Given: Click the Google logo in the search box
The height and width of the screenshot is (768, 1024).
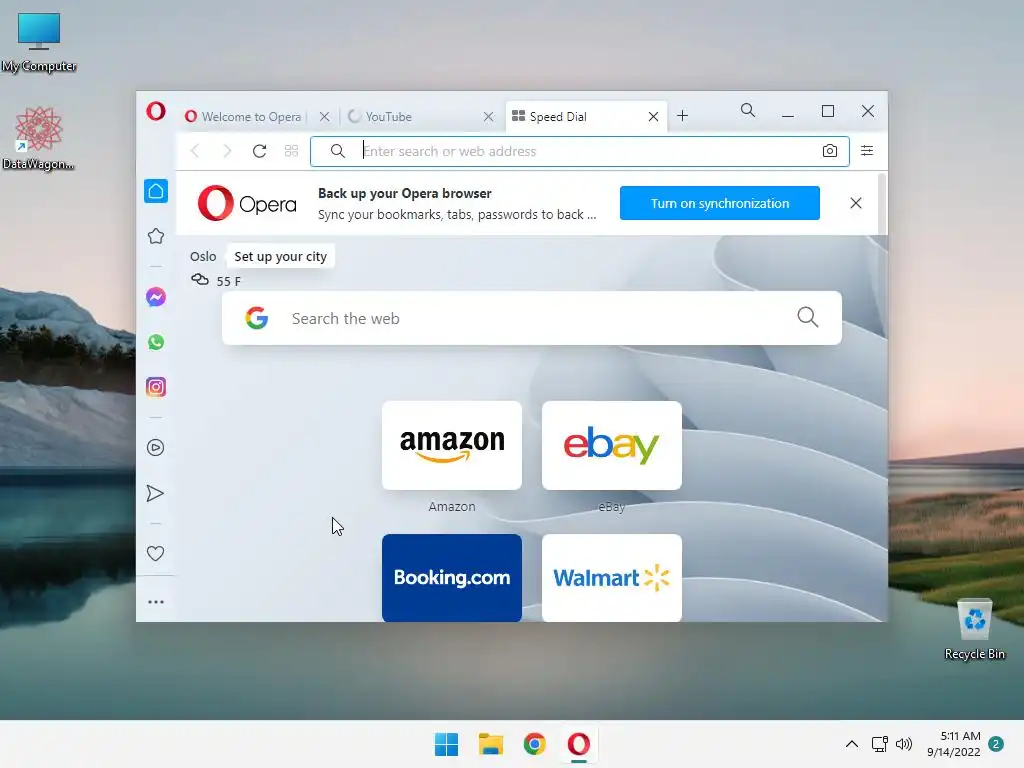Looking at the screenshot, I should (257, 318).
